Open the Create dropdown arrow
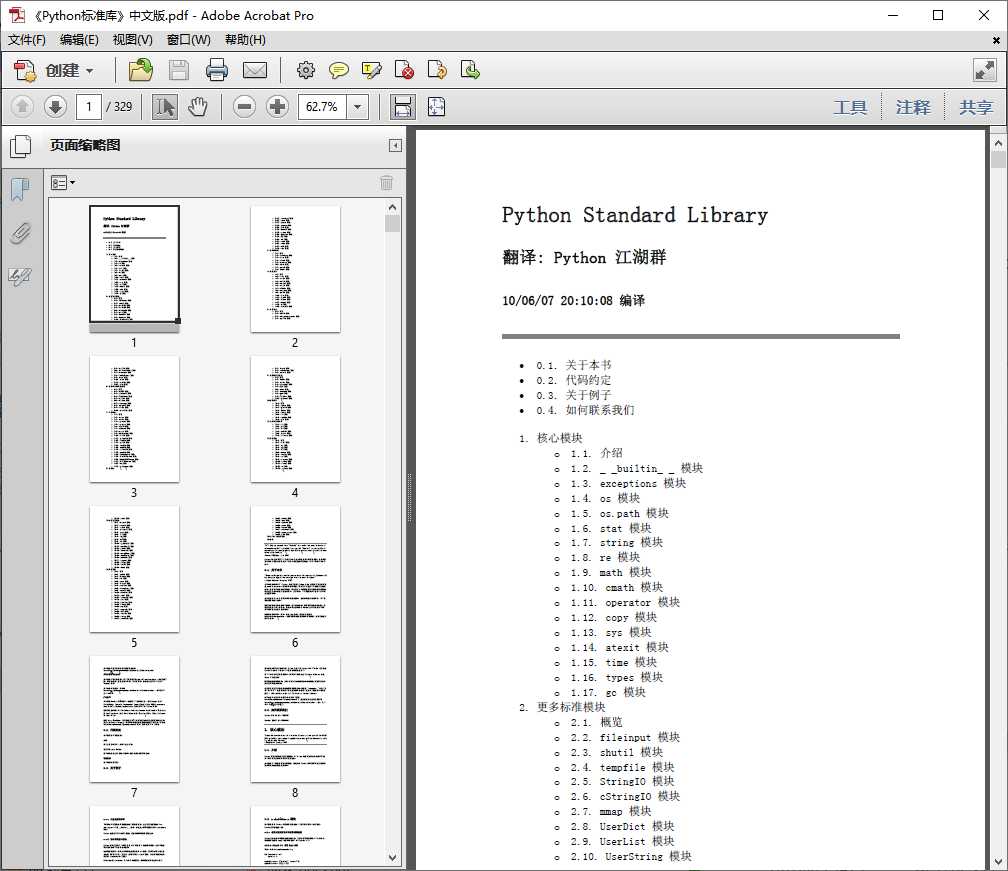Image resolution: width=1008 pixels, height=871 pixels. 89,71
